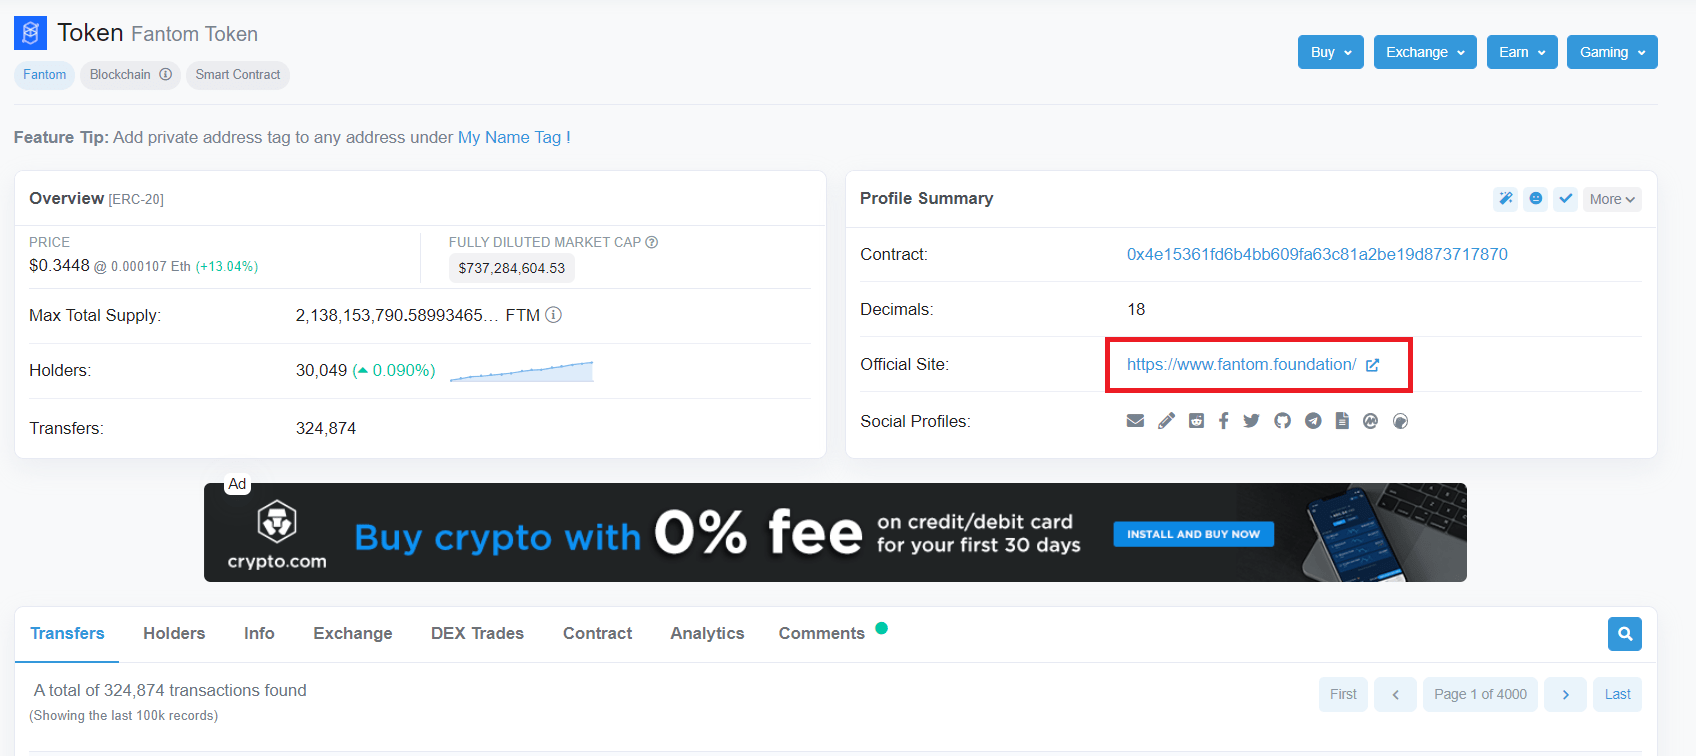Viewport: 1696px width, 756px height.
Task: Click the blue check mark icon
Action: (x=1566, y=199)
